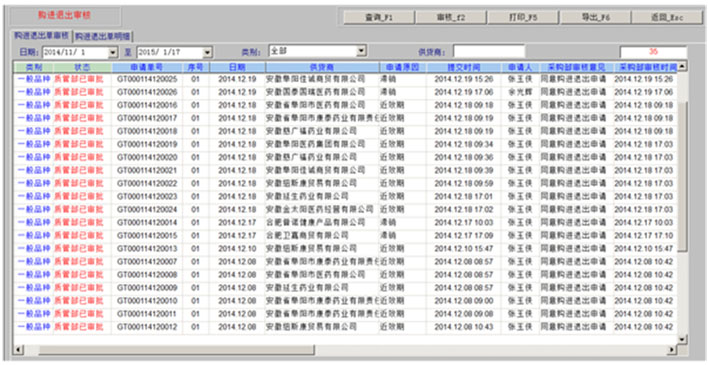Switch to the 购进退出单明细 tab
The image size is (708, 365).
click(x=103, y=37)
